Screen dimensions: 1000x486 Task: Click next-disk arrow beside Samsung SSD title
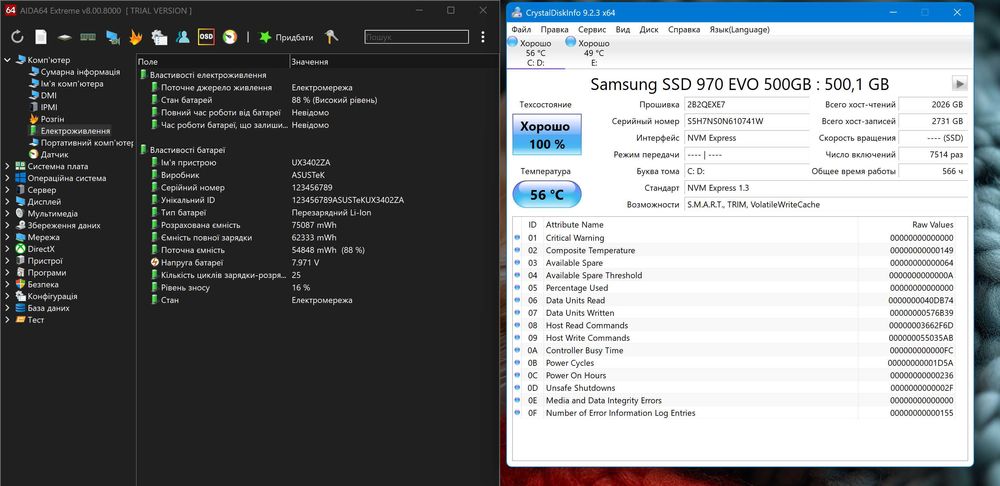tap(959, 84)
